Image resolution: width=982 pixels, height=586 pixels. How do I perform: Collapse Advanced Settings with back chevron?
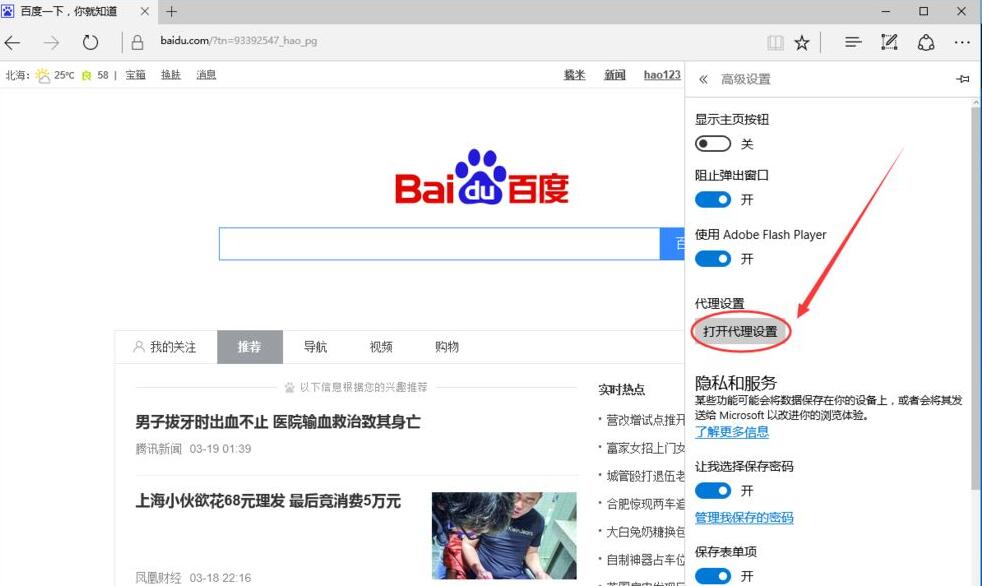pos(703,78)
